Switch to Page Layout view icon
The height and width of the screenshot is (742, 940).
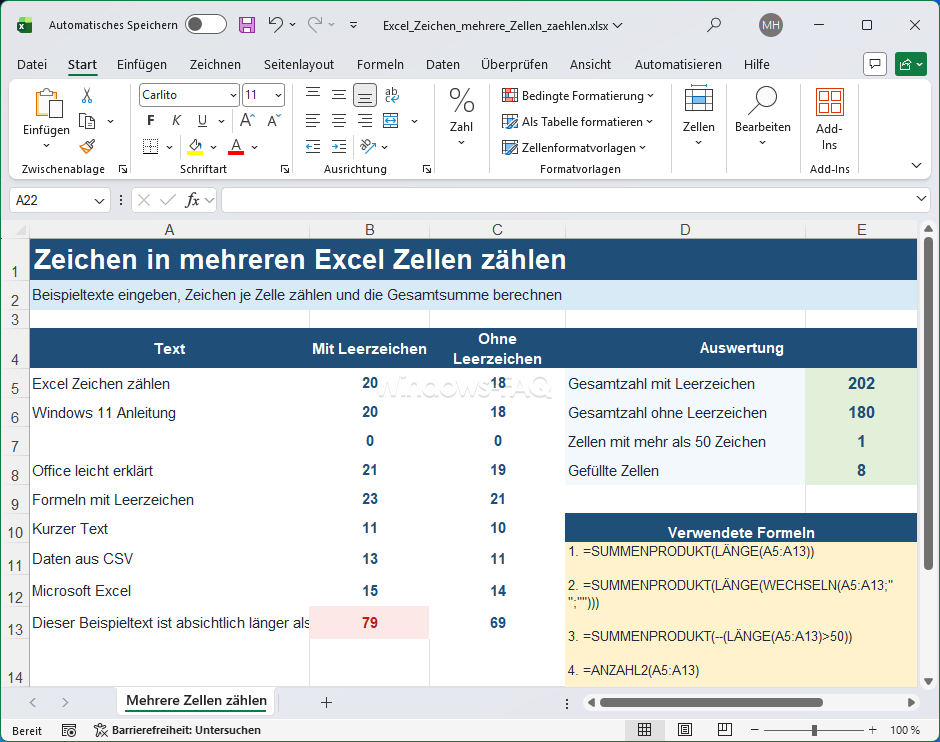pyautogui.click(x=685, y=729)
